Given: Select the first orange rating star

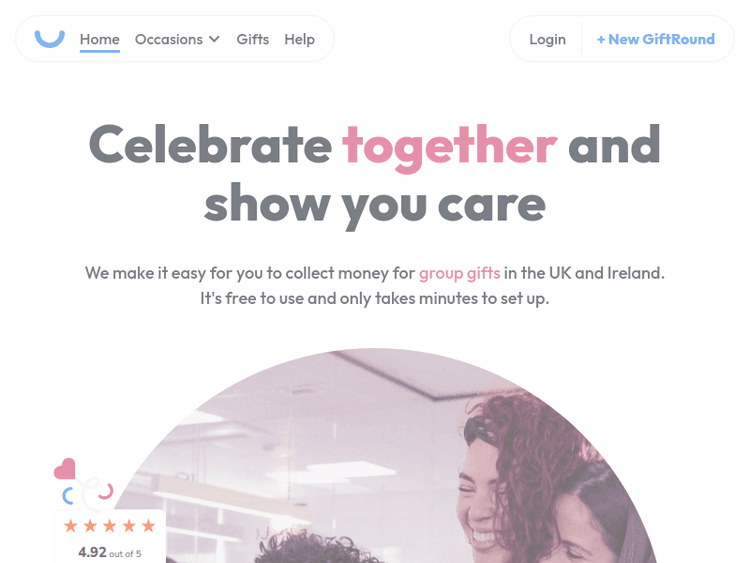Looking at the screenshot, I should [71, 526].
